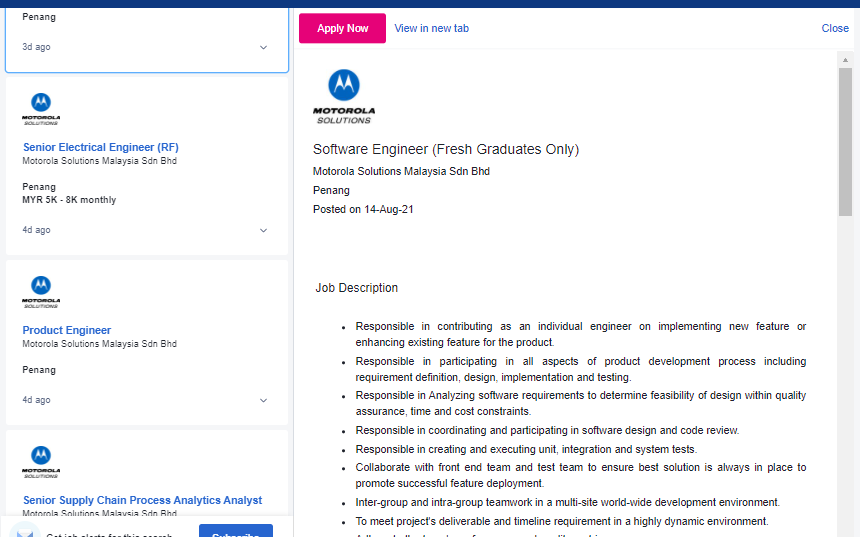Open job with View in new tab

pyautogui.click(x=431, y=29)
